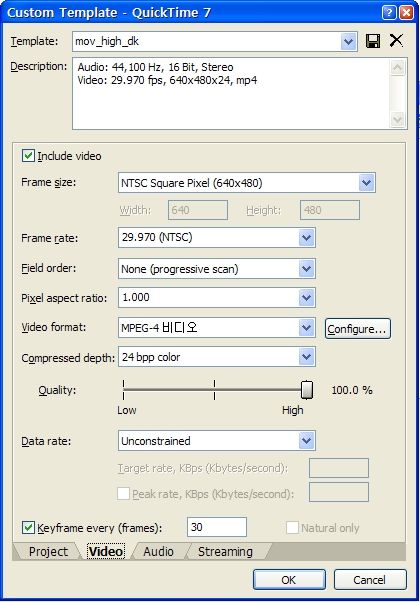420x602 pixels.
Task: Click the 100.0 % quality value
Action: coord(352,390)
